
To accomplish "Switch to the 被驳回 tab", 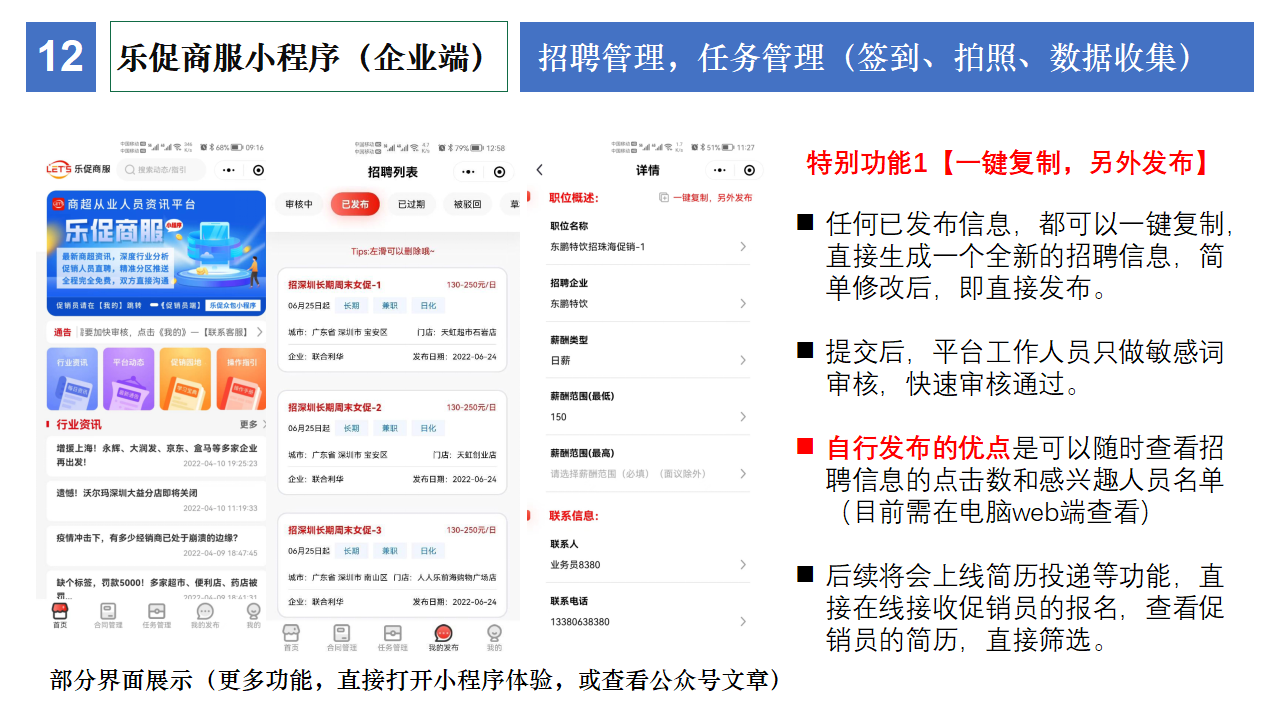I will point(467,204).
